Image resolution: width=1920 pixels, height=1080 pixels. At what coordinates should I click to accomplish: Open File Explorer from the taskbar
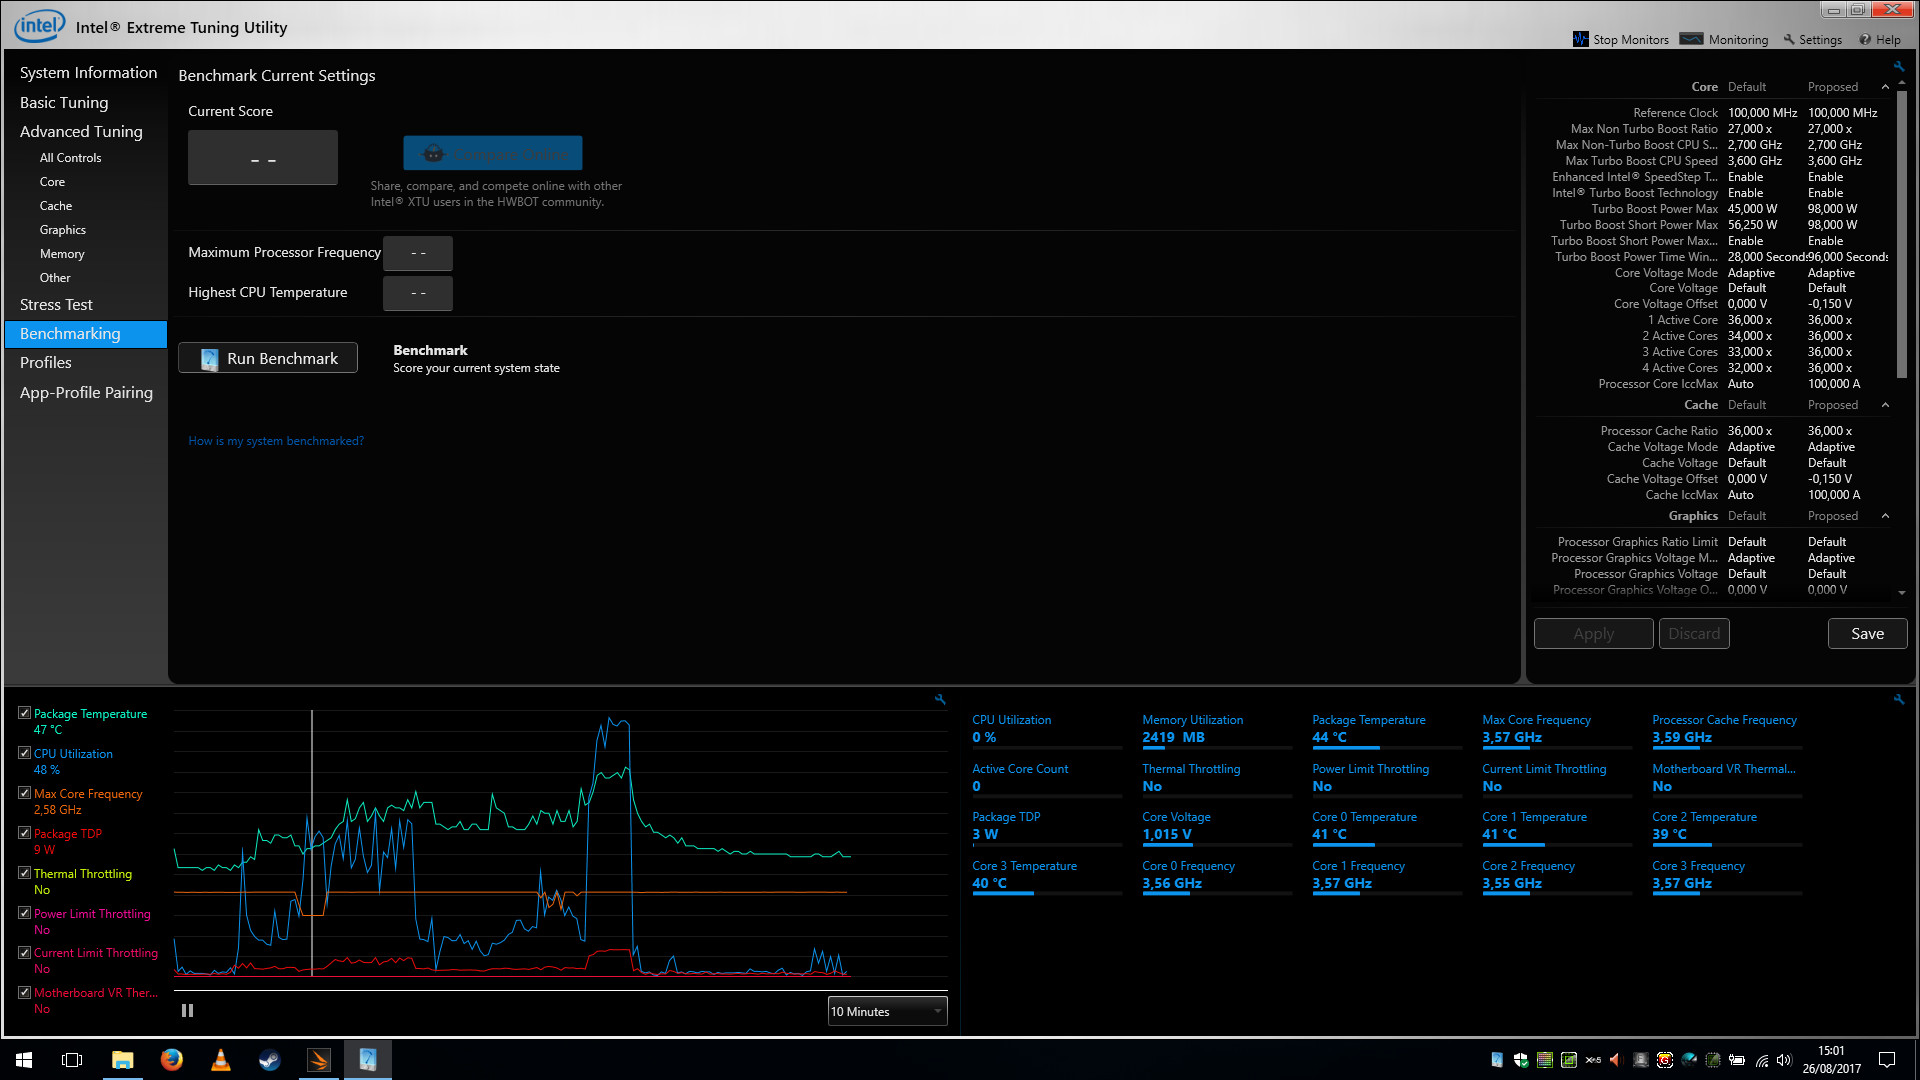coord(122,1060)
